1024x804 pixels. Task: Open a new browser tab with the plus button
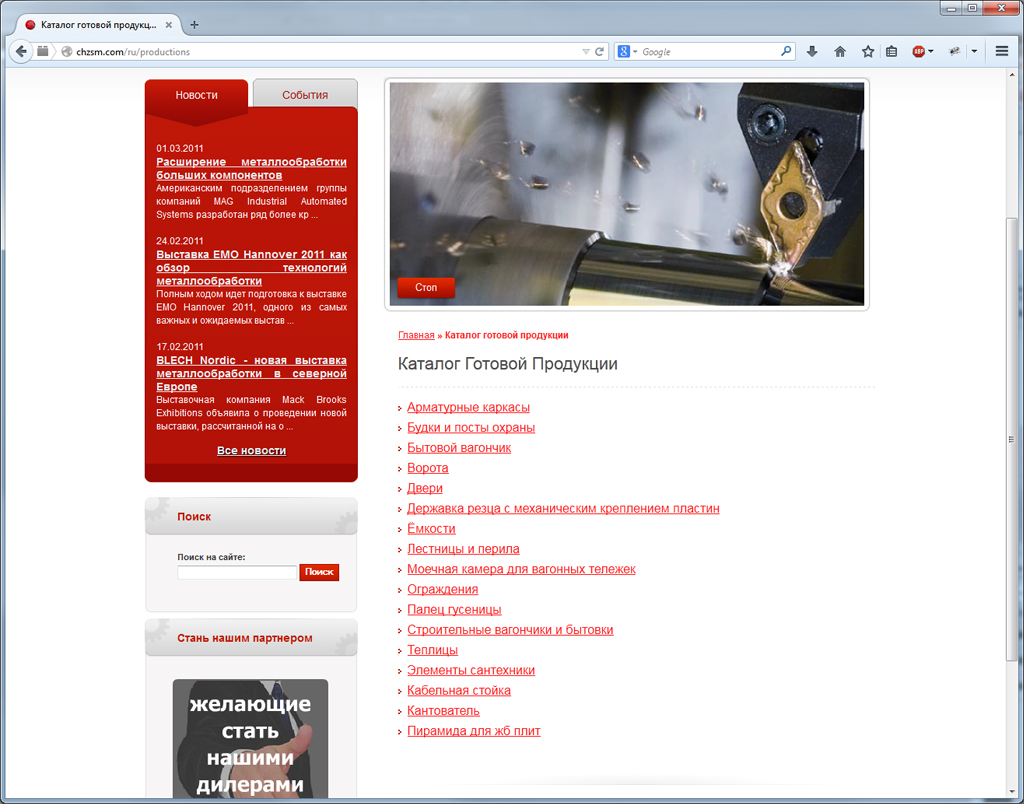194,24
